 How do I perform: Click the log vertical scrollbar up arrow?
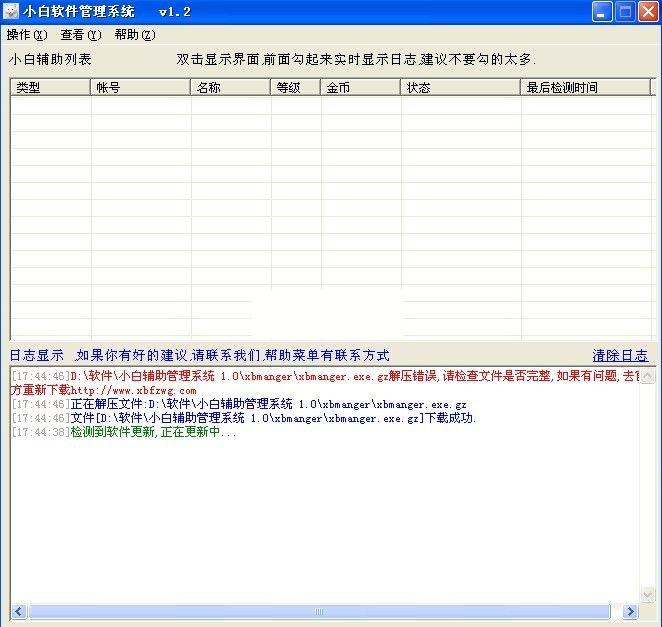[x=648, y=375]
